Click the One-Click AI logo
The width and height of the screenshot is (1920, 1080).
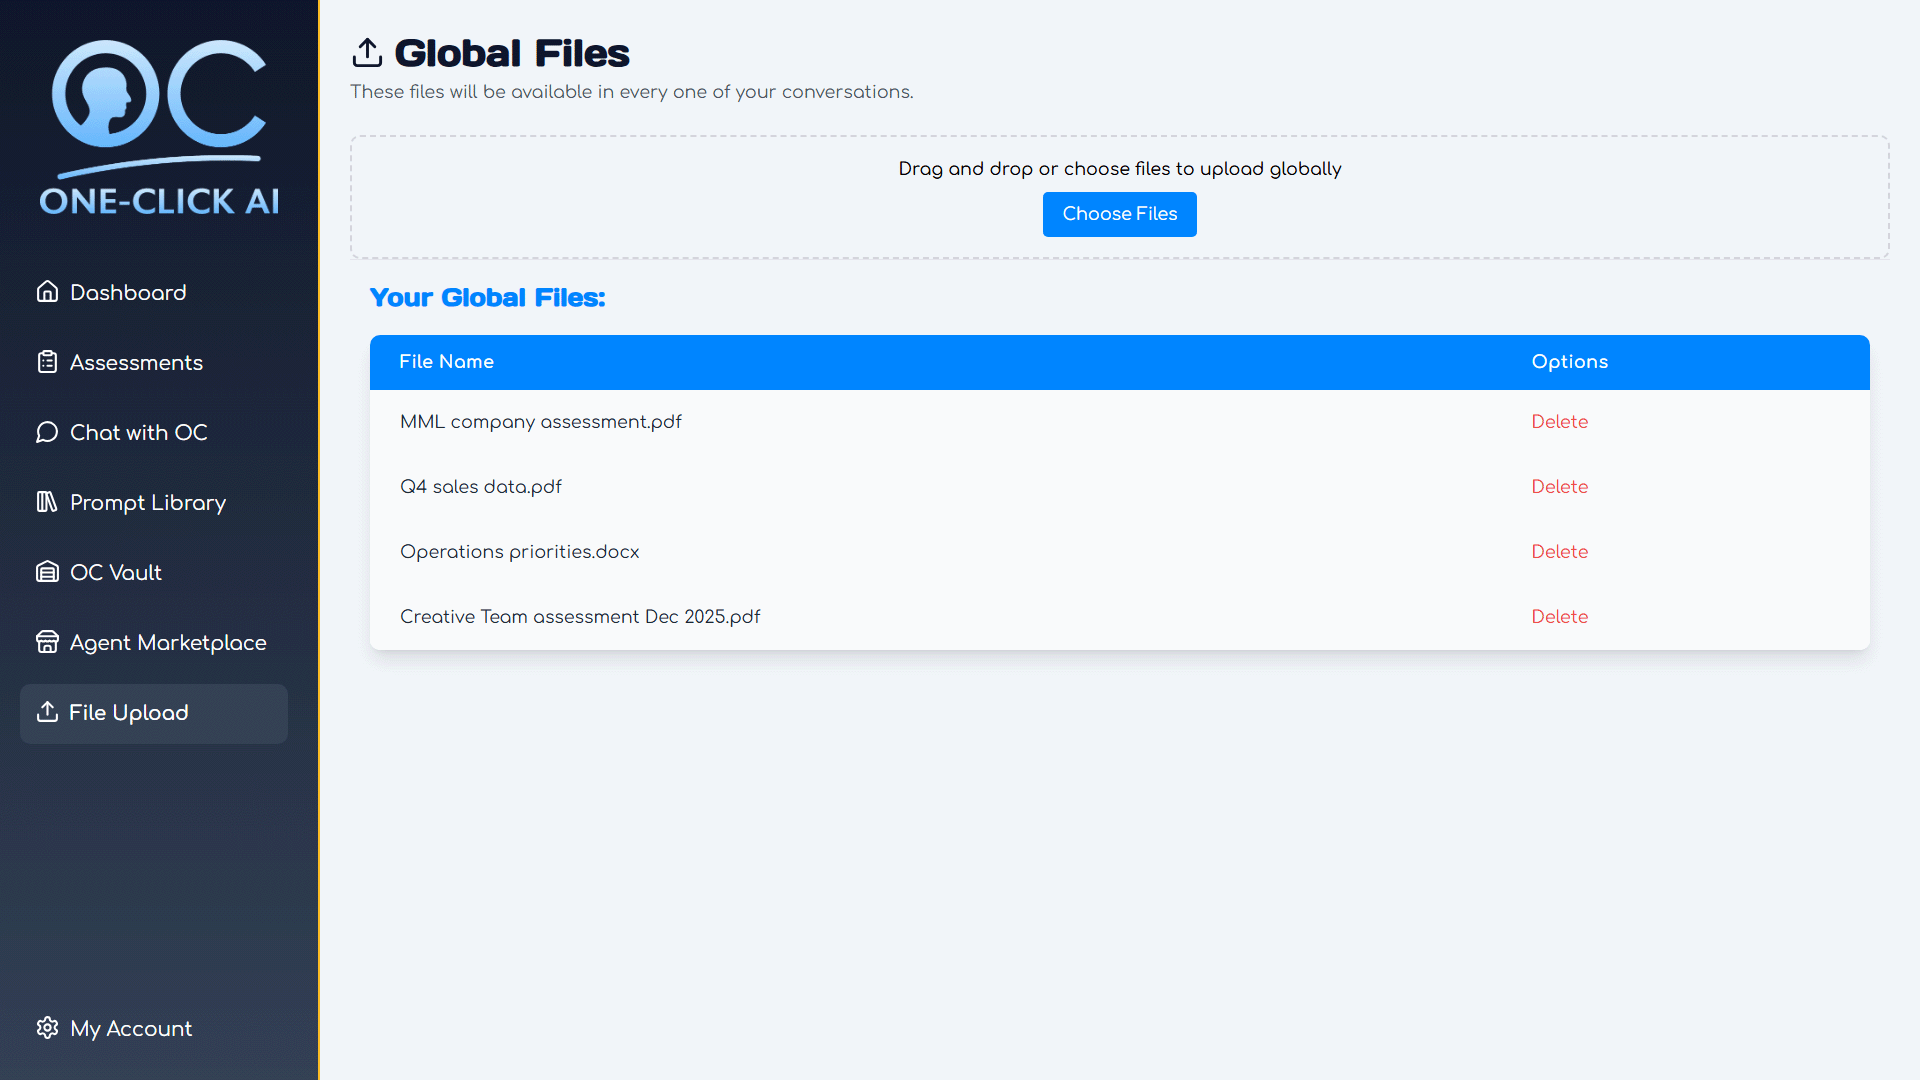(159, 128)
